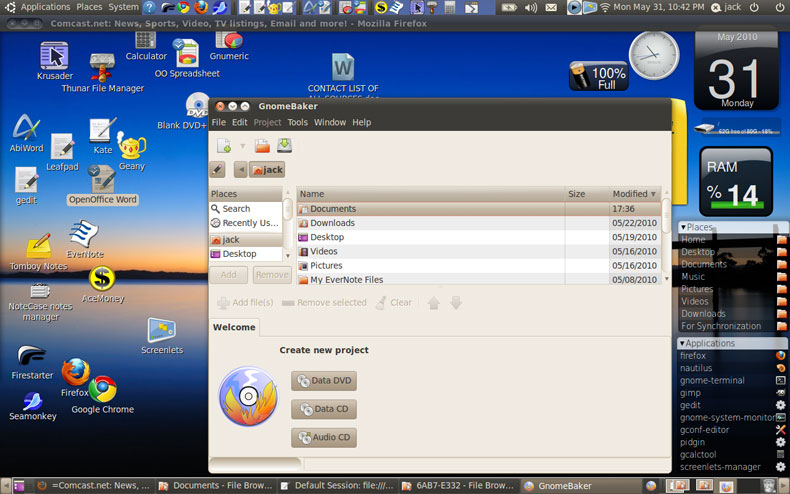The height and width of the screenshot is (494, 790).
Task: Open the Tomboy Notes desktop icon
Action: point(38,252)
